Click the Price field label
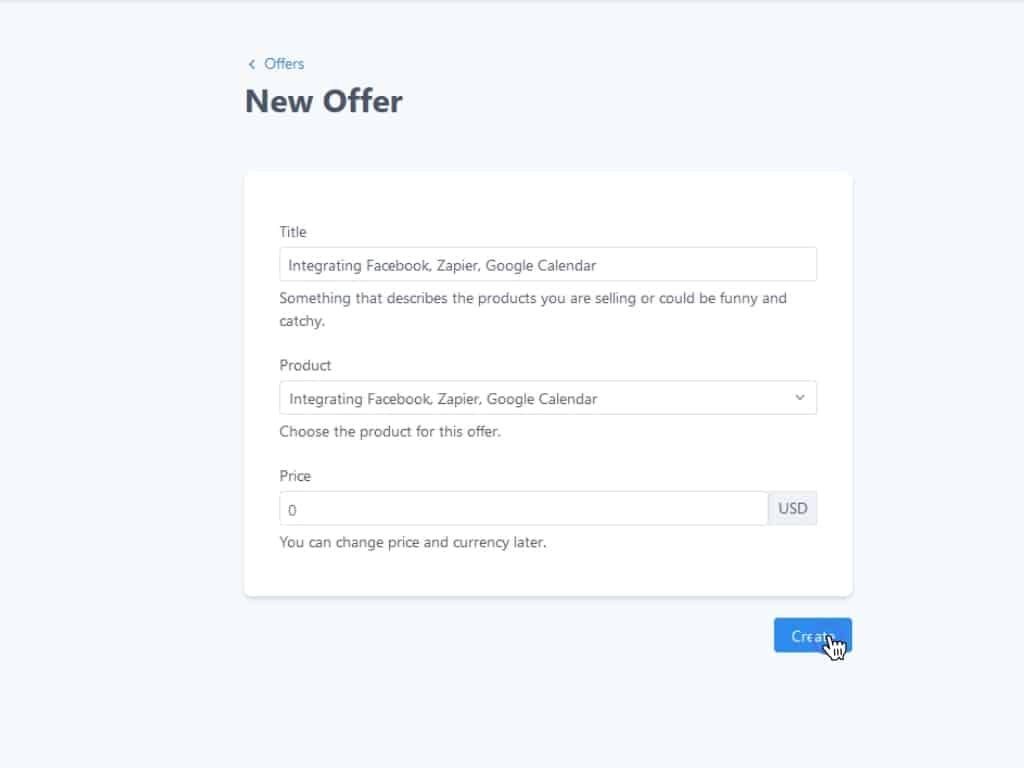Viewport: 1024px width, 768px height. pyautogui.click(x=295, y=476)
